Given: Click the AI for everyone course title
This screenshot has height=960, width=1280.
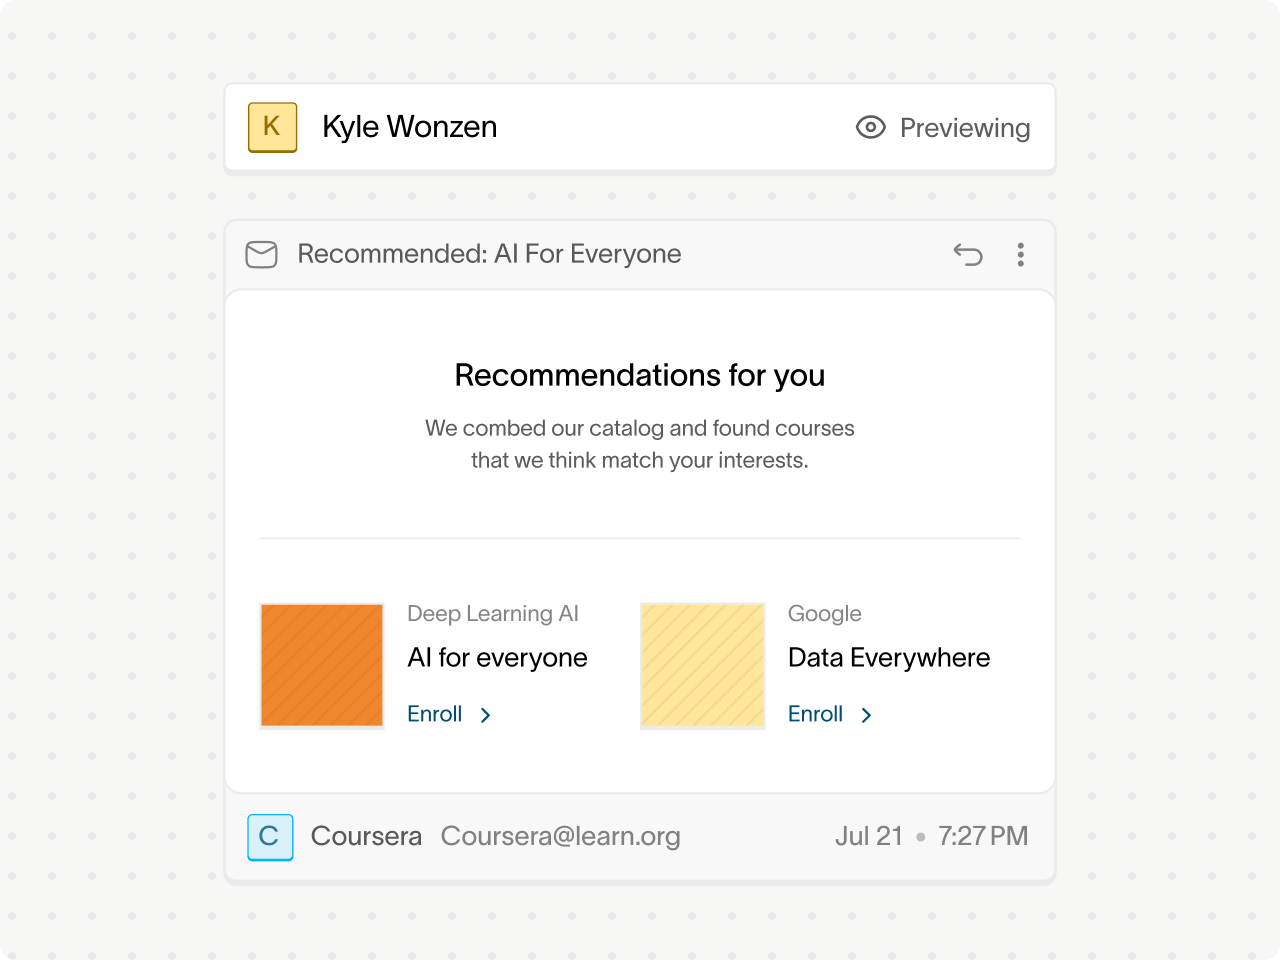Looking at the screenshot, I should (x=497, y=657).
